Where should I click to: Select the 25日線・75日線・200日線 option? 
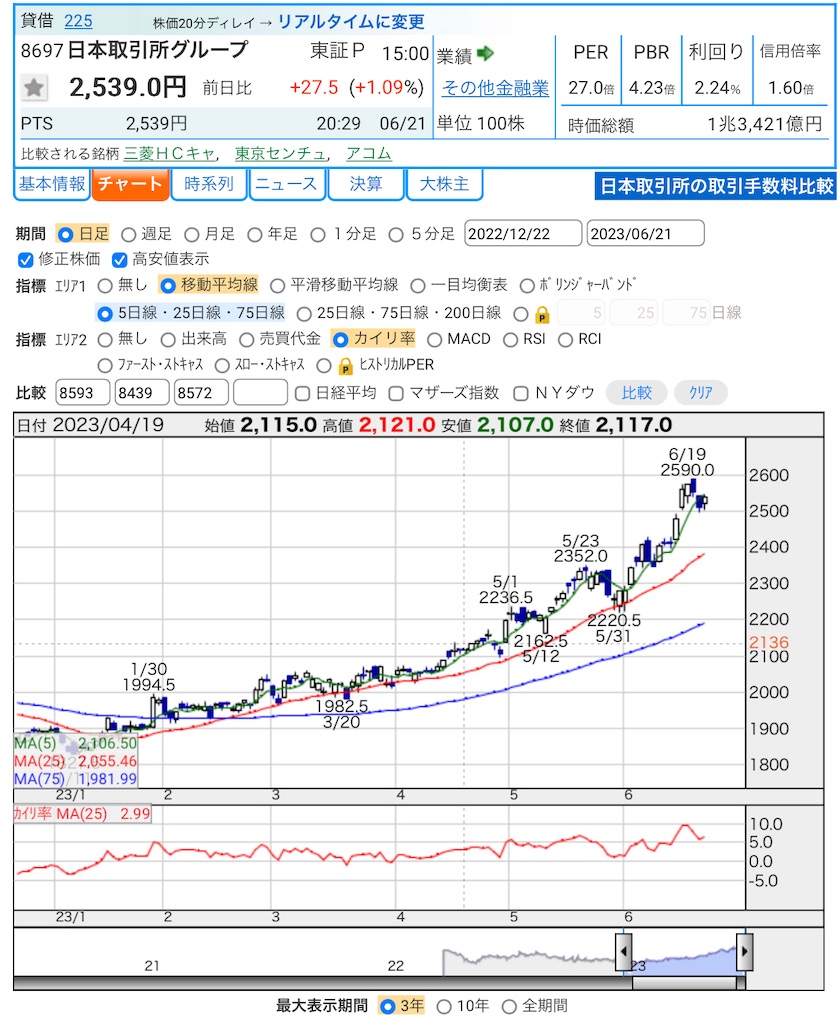tap(304, 314)
